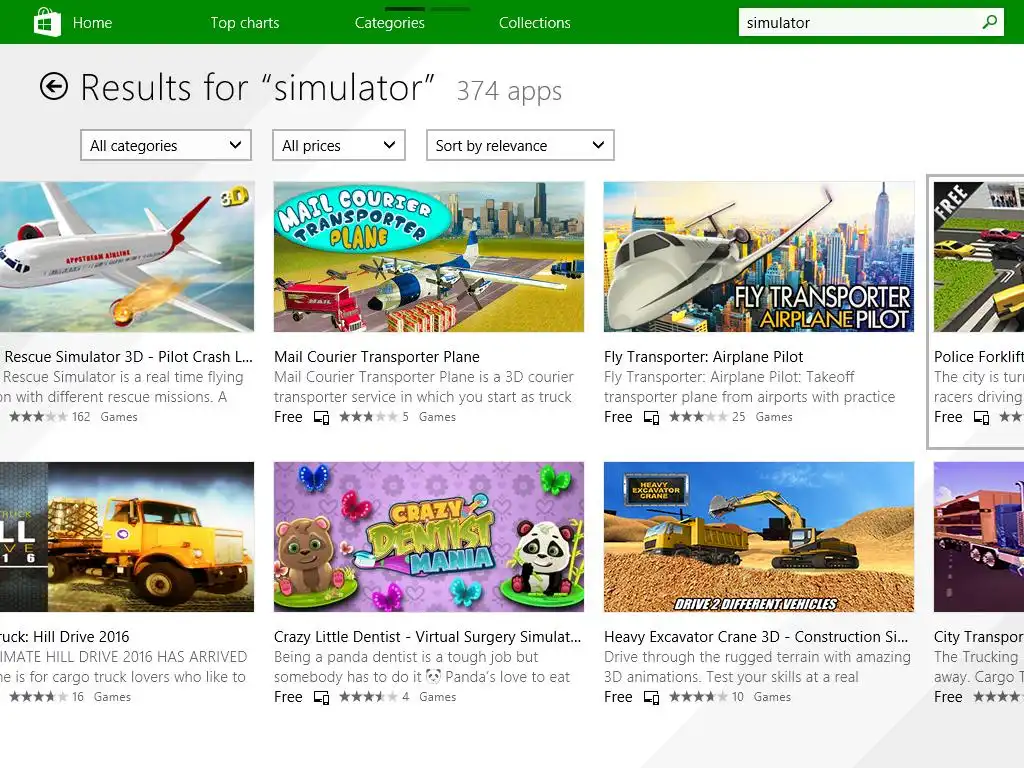
Task: Click the back arrow next to Results
Action: tap(54, 86)
